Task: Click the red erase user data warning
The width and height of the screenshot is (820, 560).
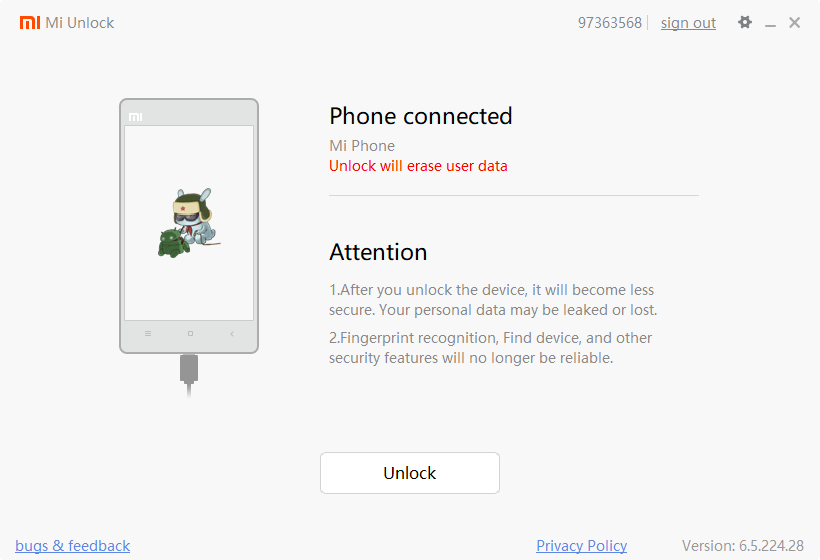Action: pos(418,166)
